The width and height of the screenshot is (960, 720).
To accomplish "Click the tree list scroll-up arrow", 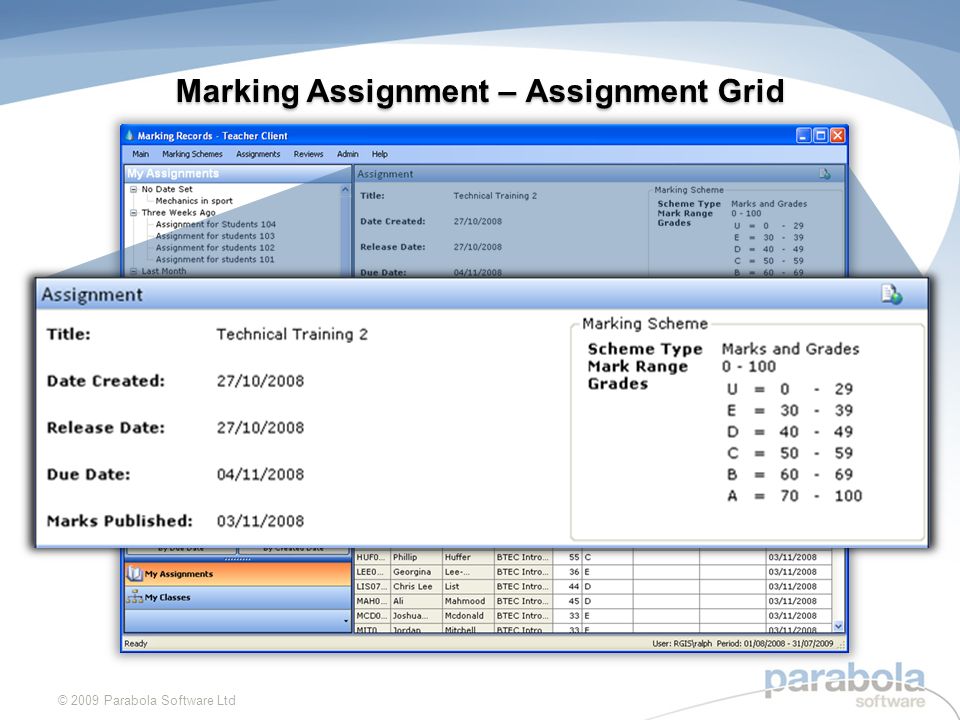I will tap(345, 190).
